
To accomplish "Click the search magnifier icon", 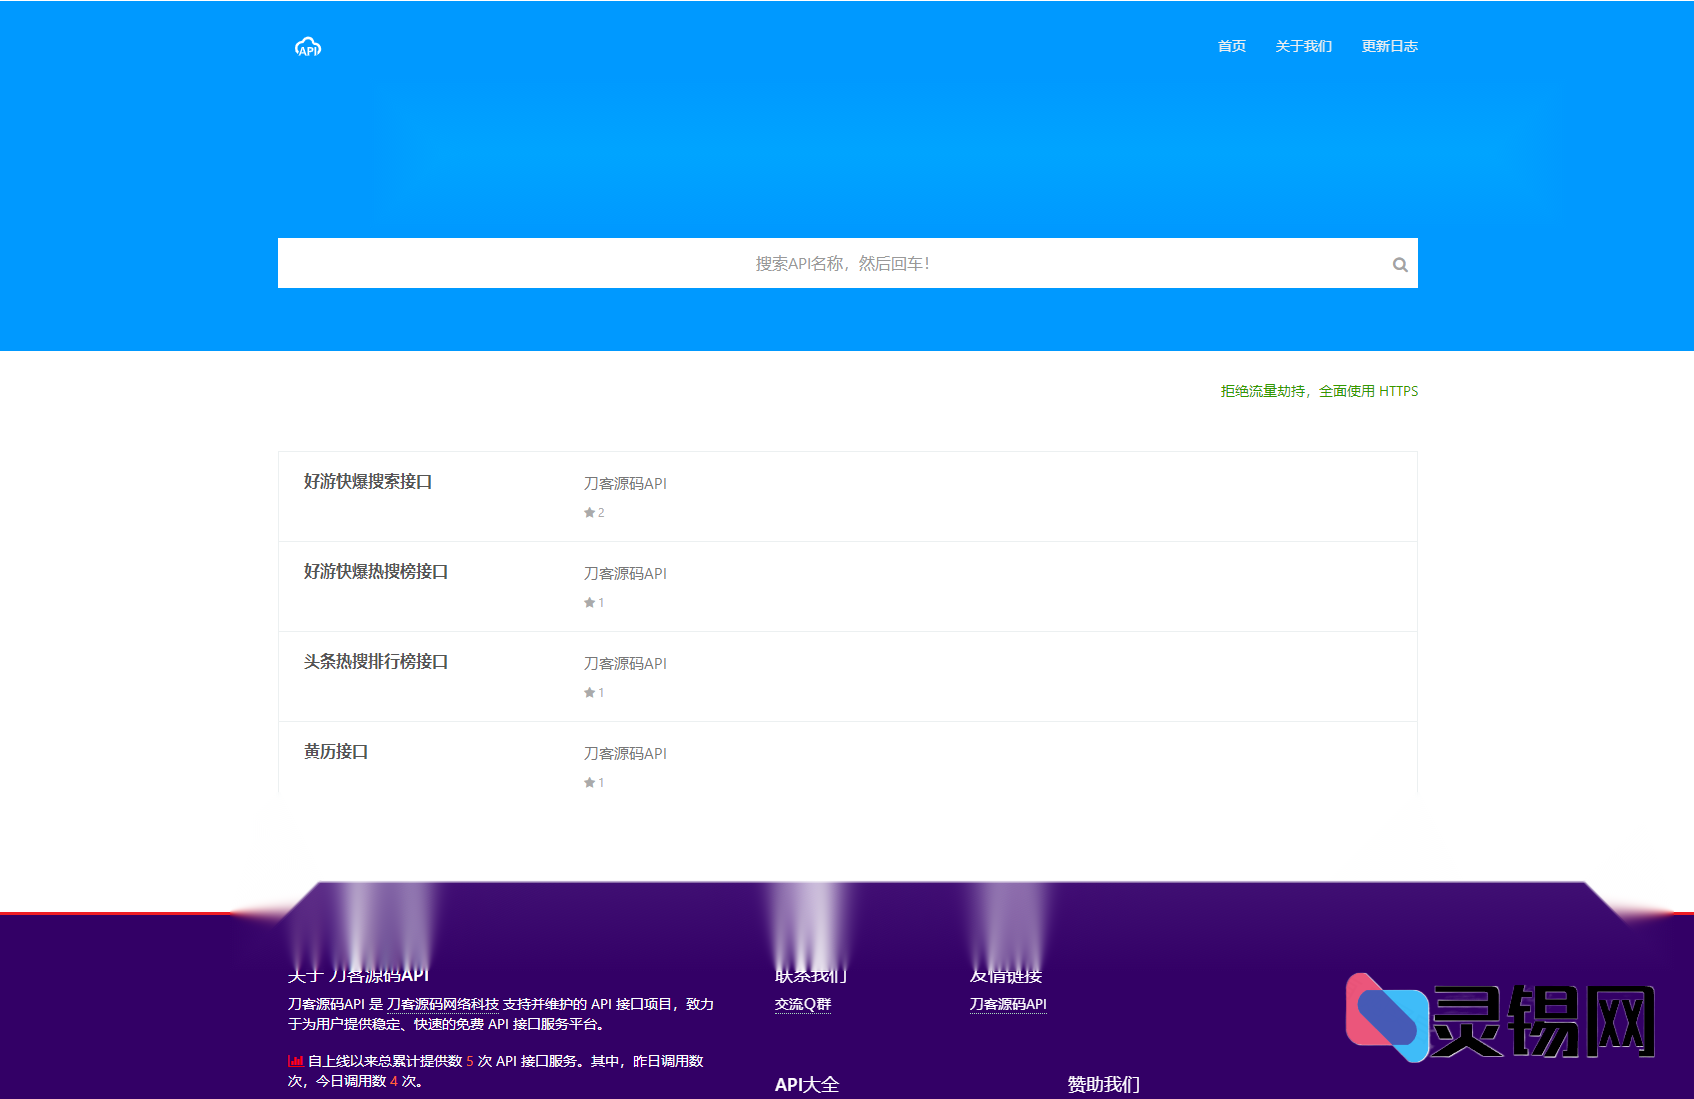I will click(x=1399, y=264).
